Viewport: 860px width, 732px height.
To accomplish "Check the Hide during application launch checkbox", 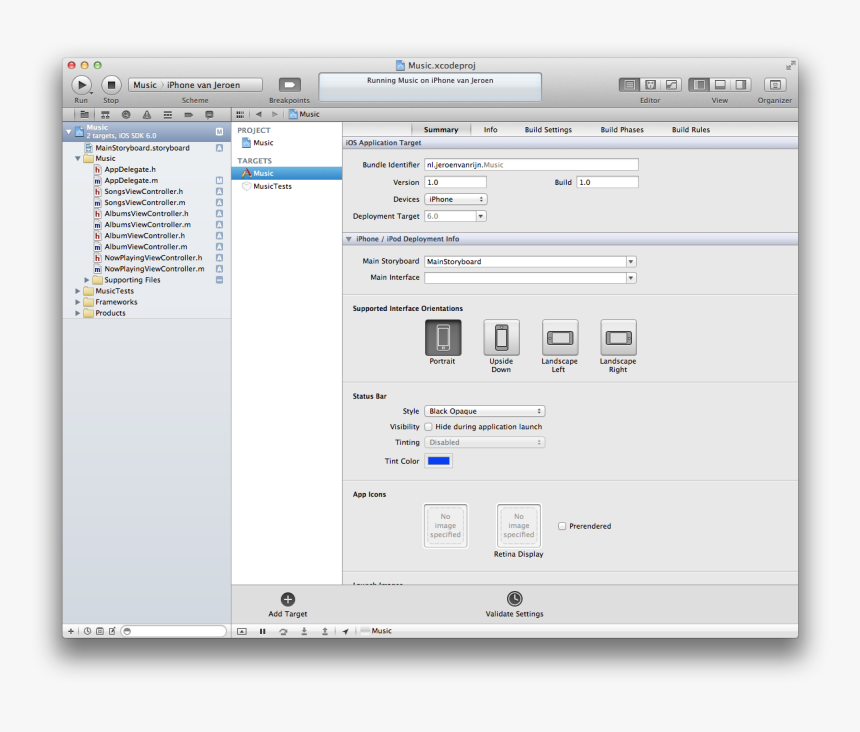I will [427, 426].
